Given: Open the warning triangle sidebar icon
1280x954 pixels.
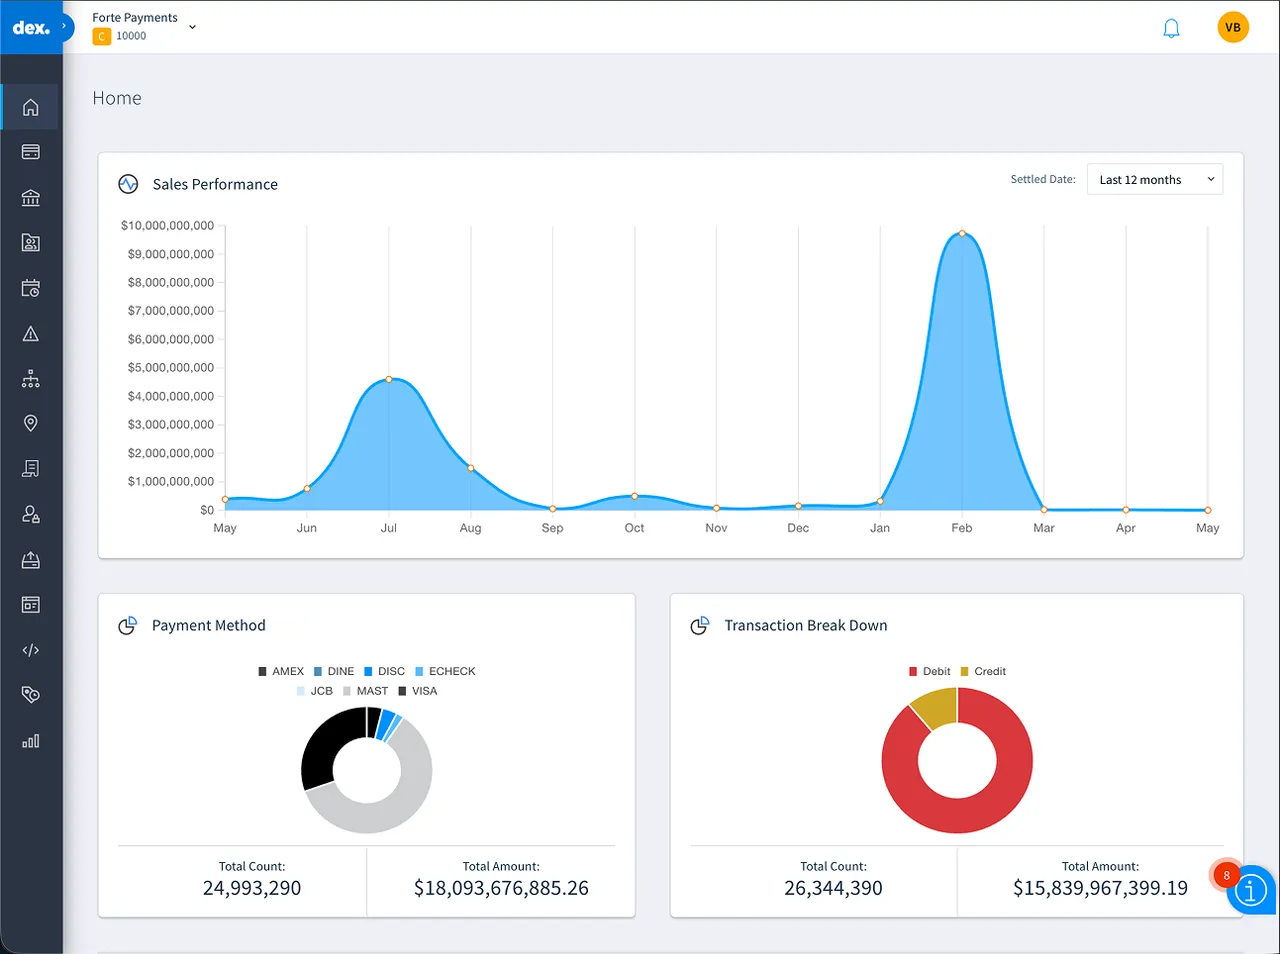Looking at the screenshot, I should [31, 334].
